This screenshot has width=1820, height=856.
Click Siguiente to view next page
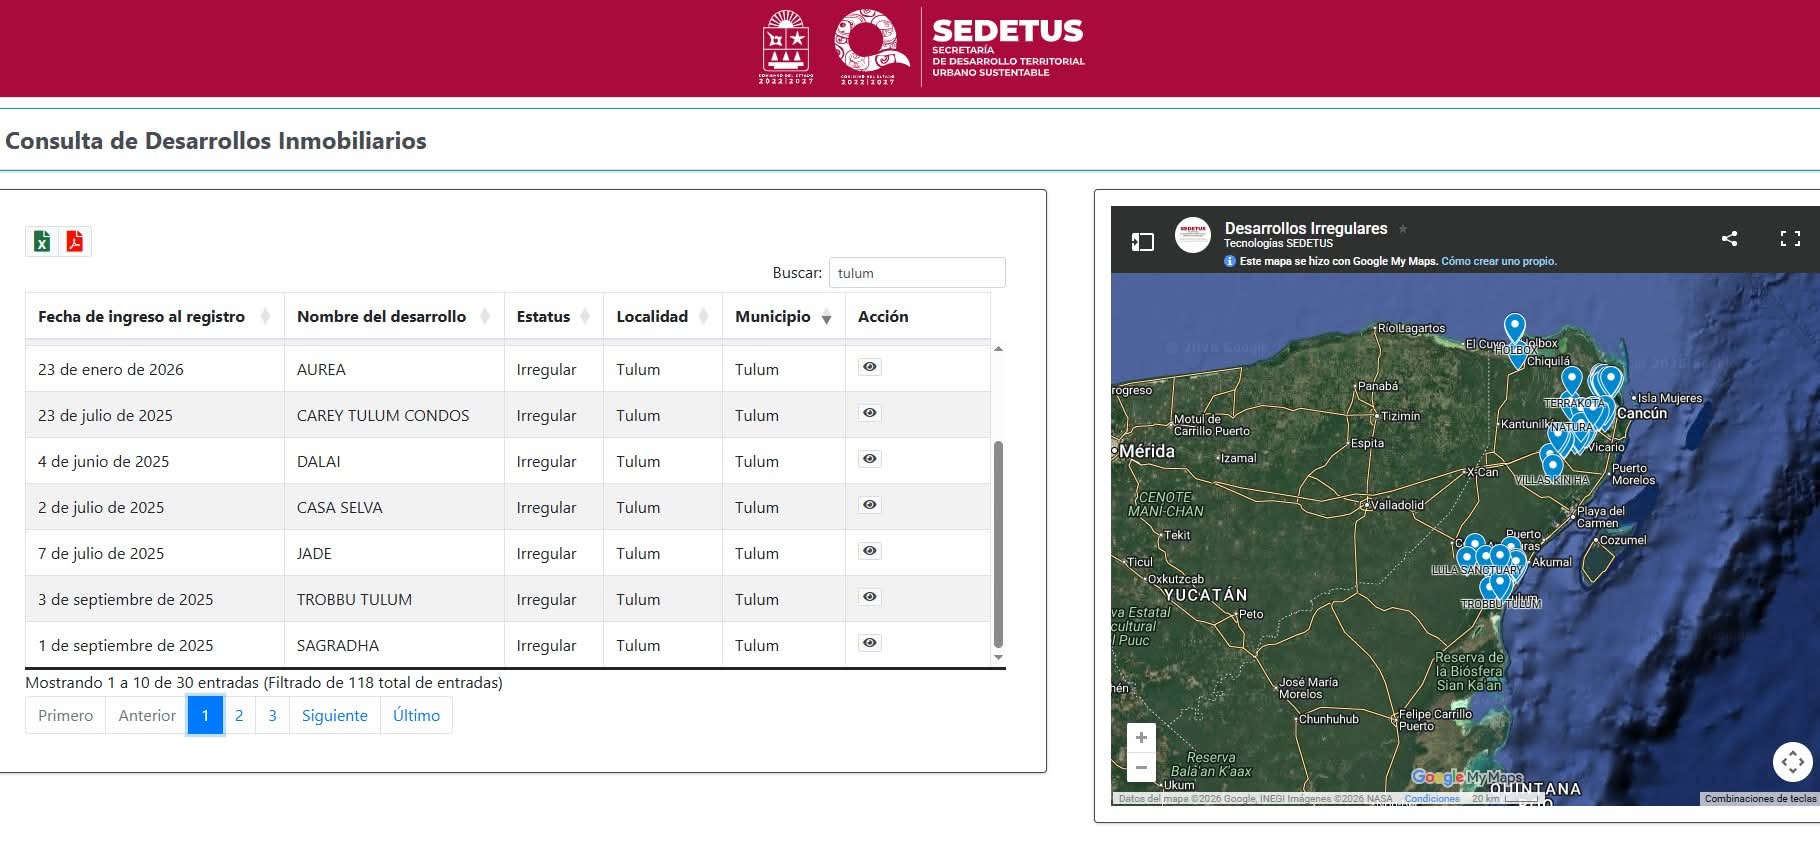334,715
